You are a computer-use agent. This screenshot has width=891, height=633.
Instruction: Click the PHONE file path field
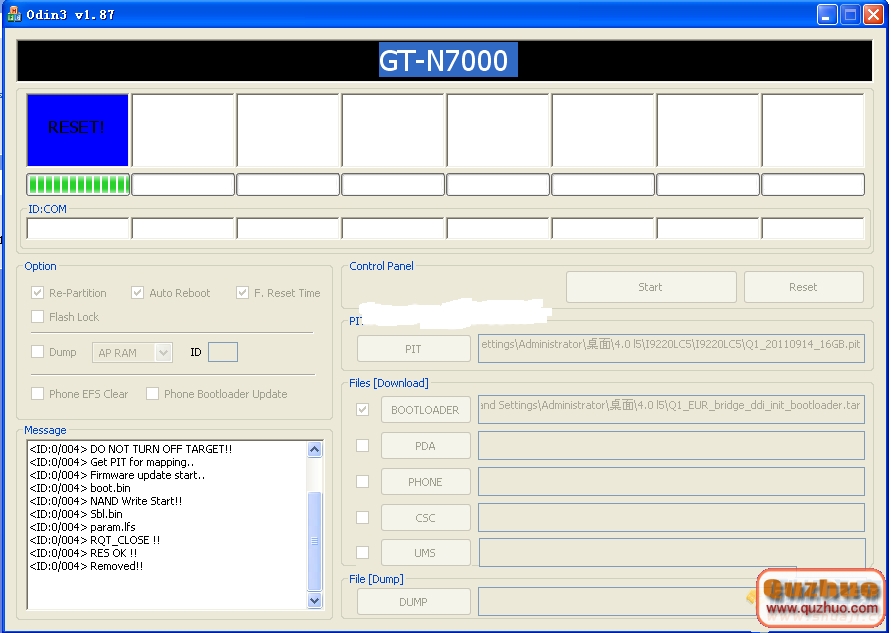[x=671, y=481]
